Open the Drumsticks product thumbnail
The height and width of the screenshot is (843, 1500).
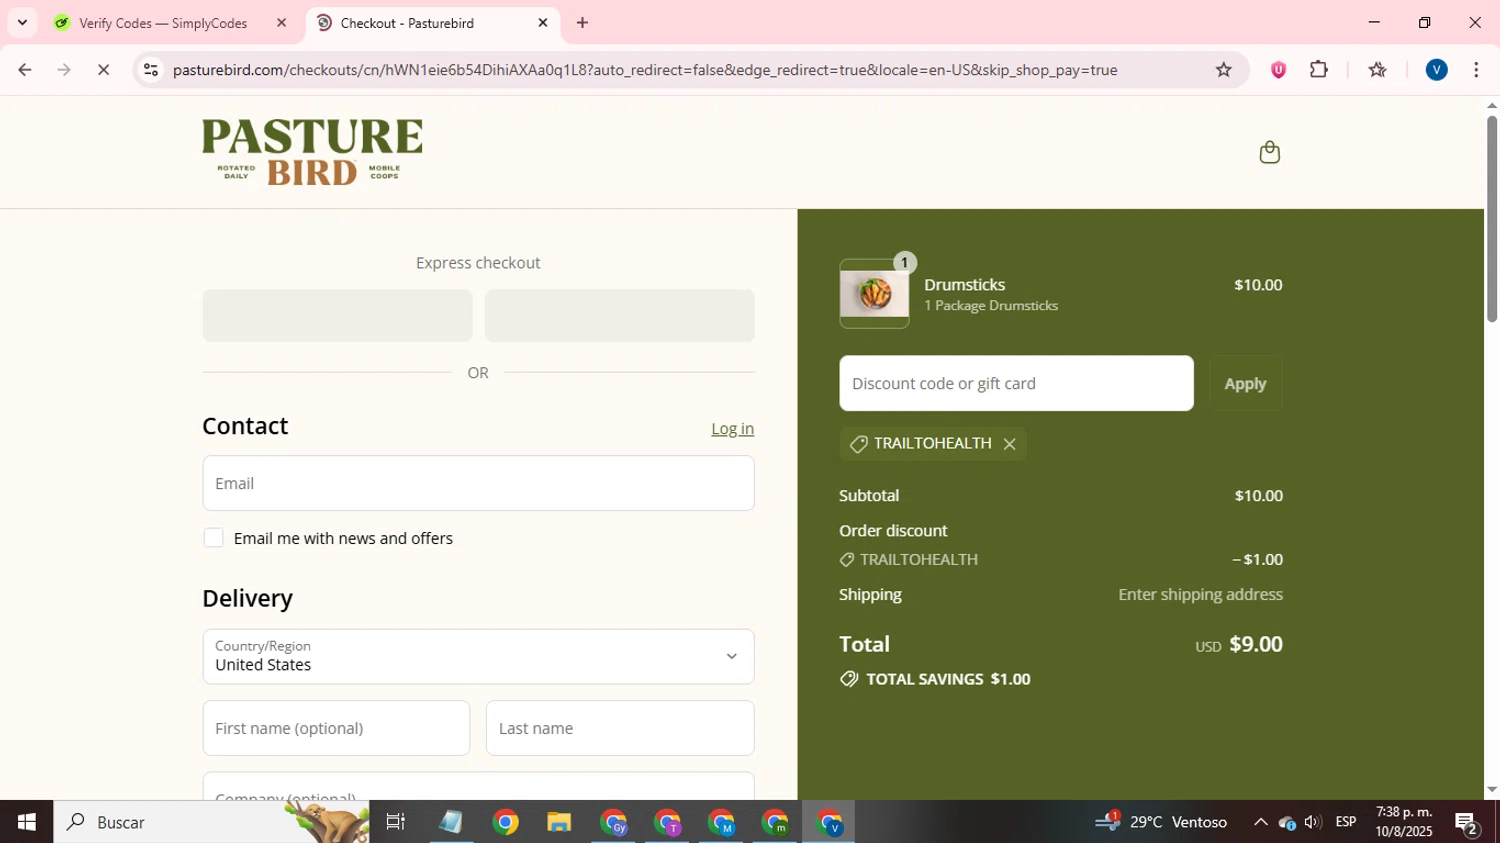pyautogui.click(x=874, y=293)
